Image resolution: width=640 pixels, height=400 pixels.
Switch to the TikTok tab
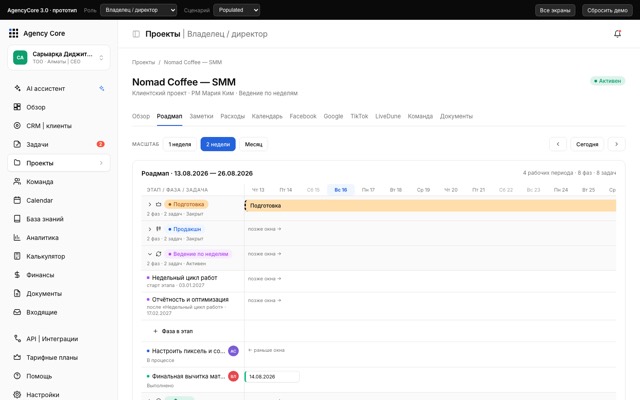click(359, 116)
